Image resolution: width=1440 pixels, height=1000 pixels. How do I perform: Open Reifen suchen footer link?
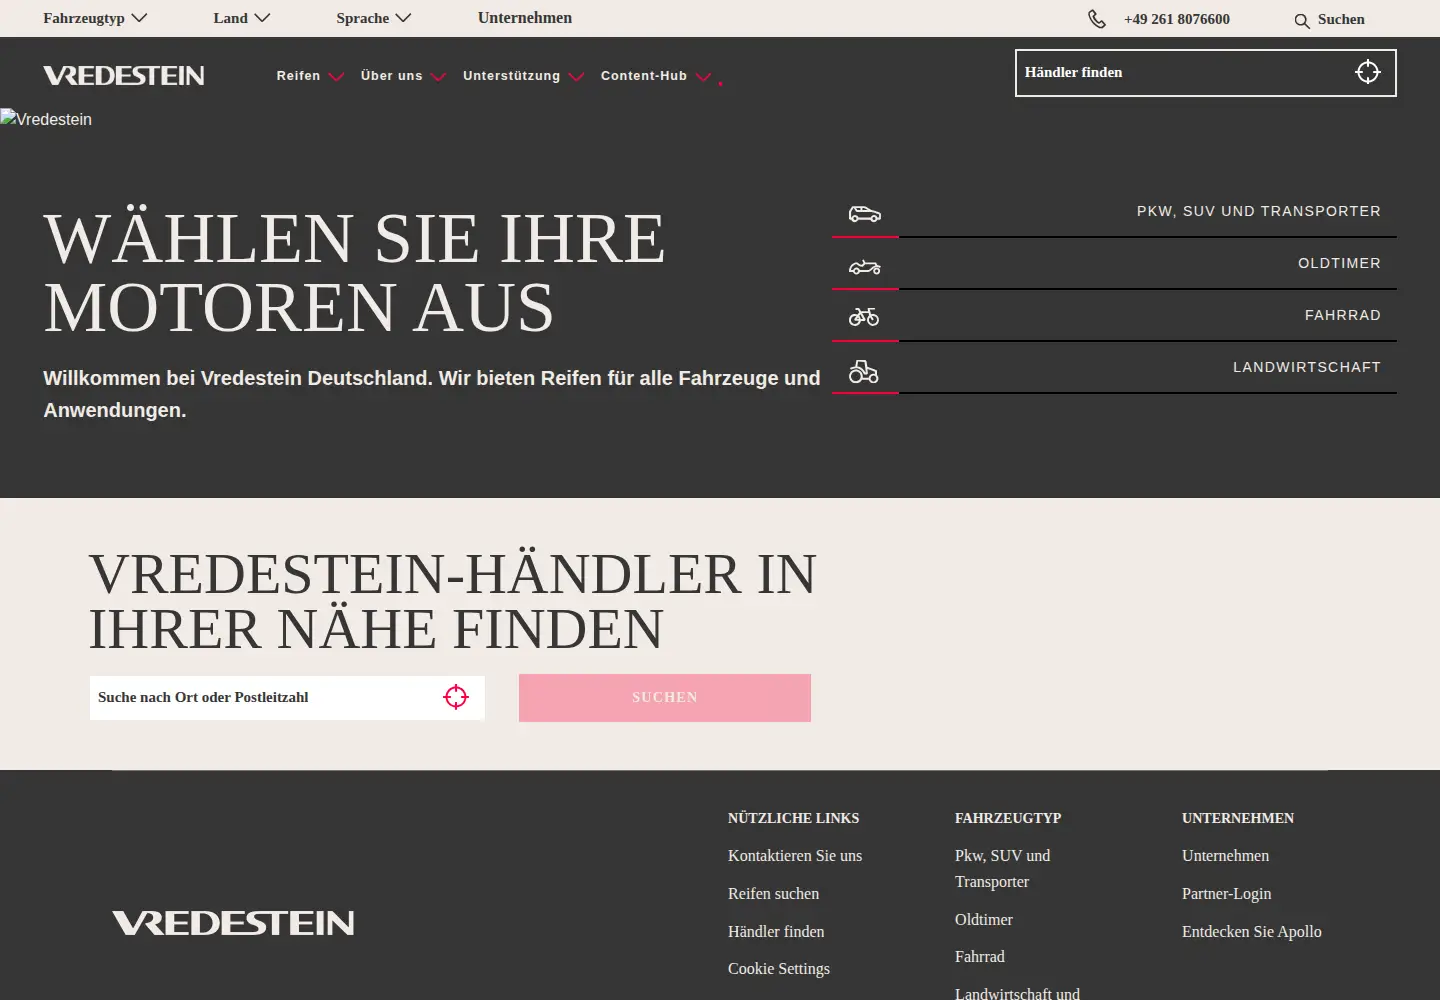click(773, 894)
